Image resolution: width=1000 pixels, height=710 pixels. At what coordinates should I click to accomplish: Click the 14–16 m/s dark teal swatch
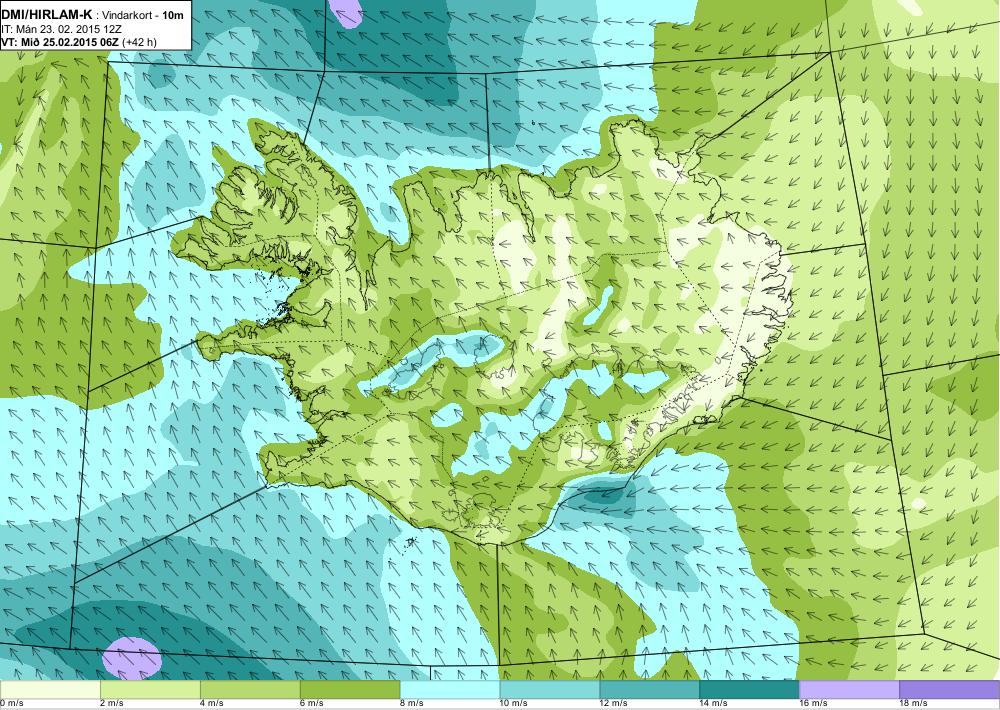click(x=749, y=689)
